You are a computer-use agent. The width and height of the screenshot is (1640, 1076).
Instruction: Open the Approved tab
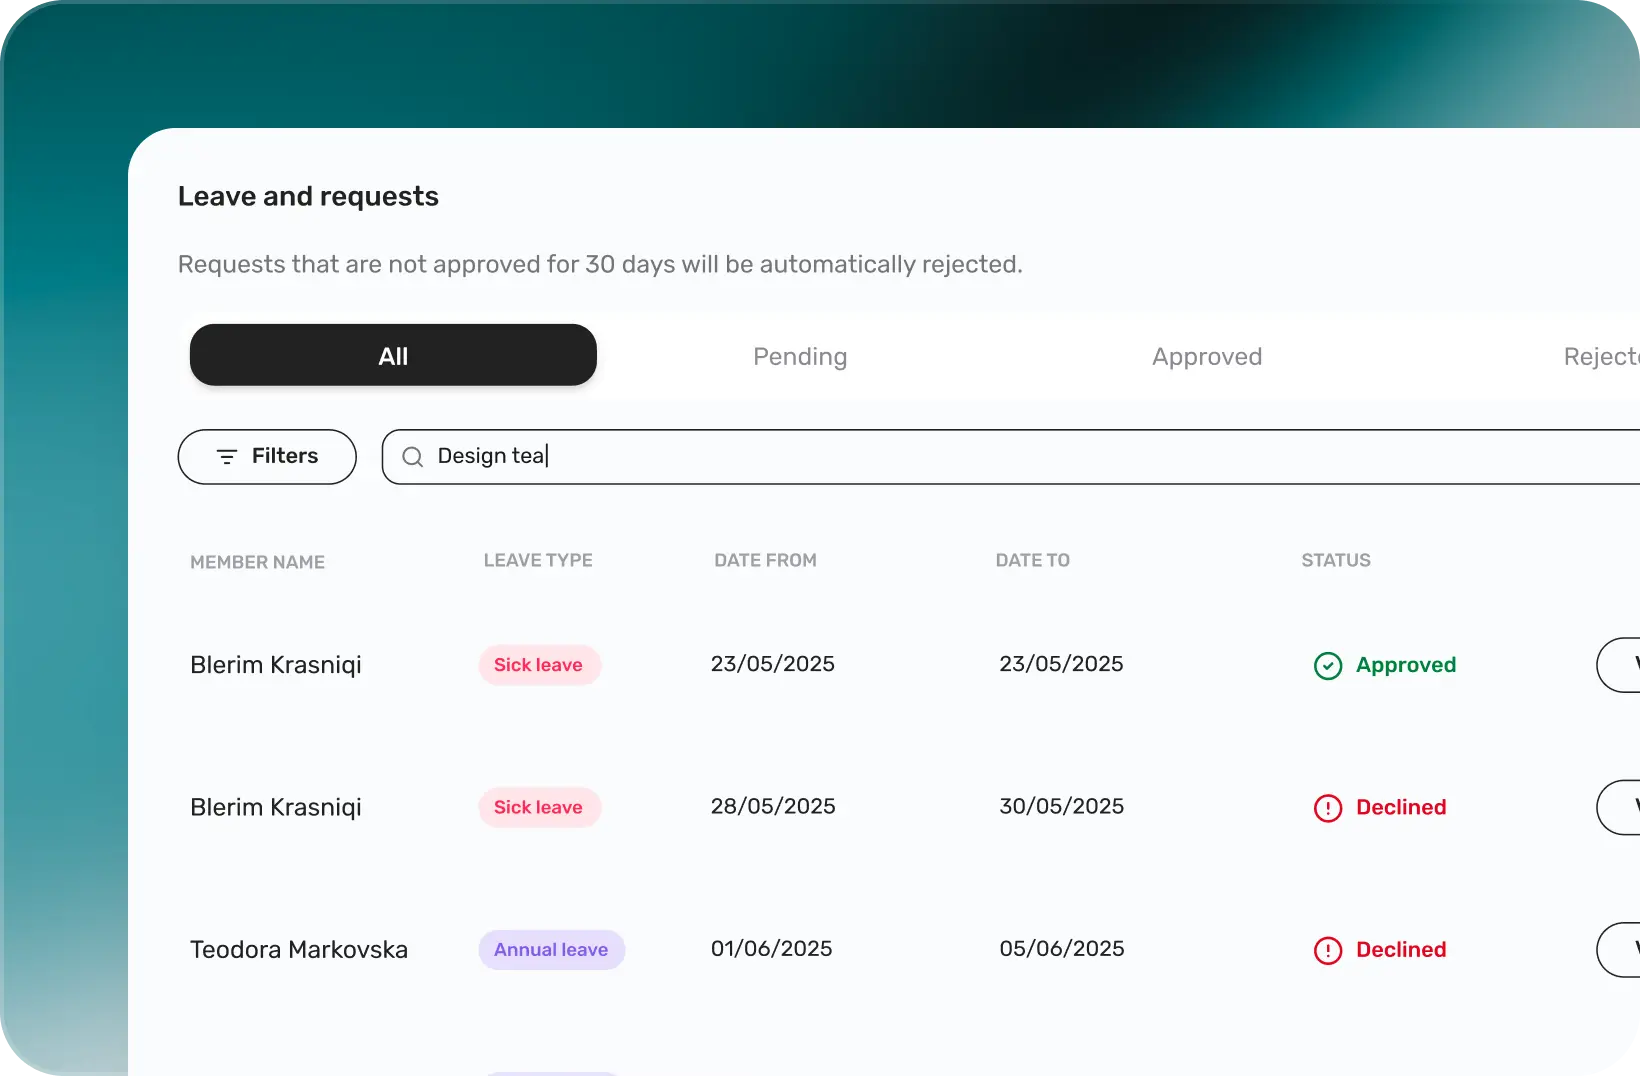pyautogui.click(x=1206, y=357)
